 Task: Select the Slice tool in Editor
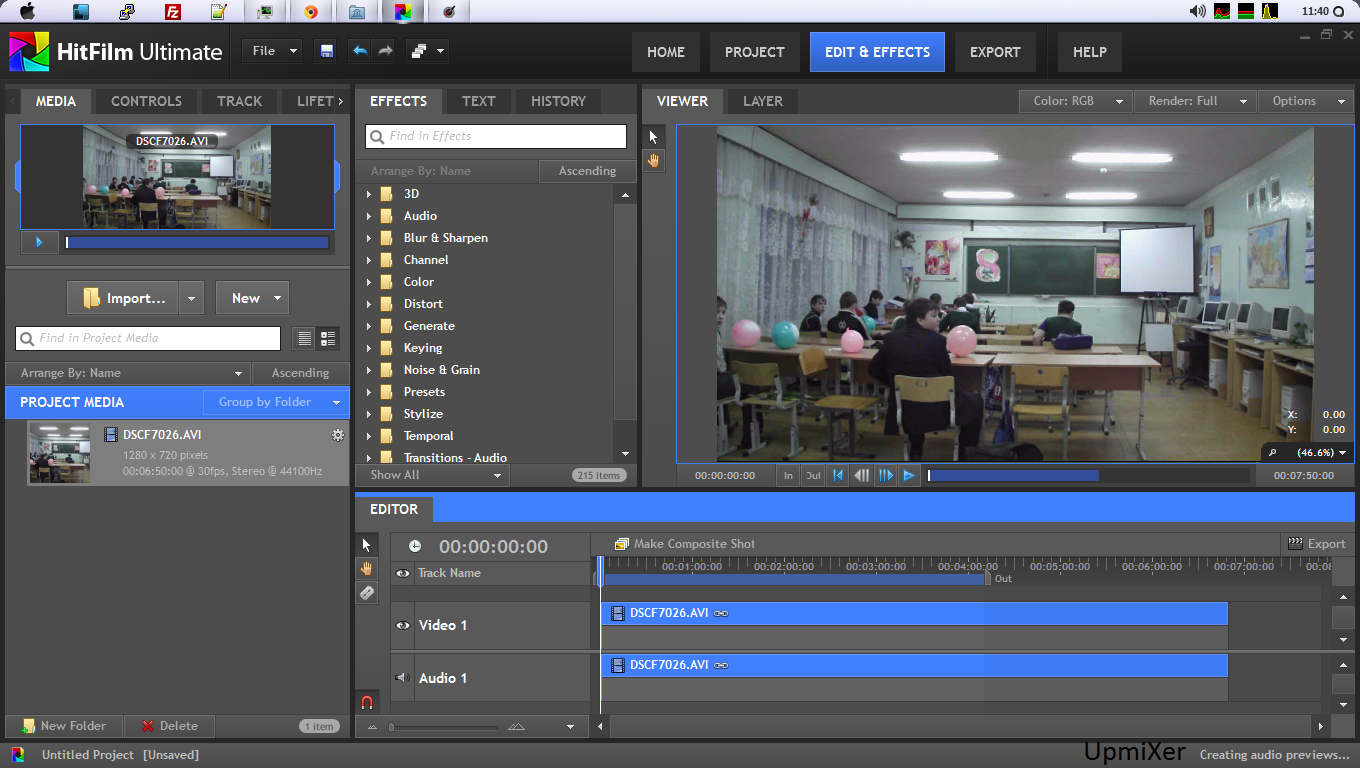click(367, 593)
